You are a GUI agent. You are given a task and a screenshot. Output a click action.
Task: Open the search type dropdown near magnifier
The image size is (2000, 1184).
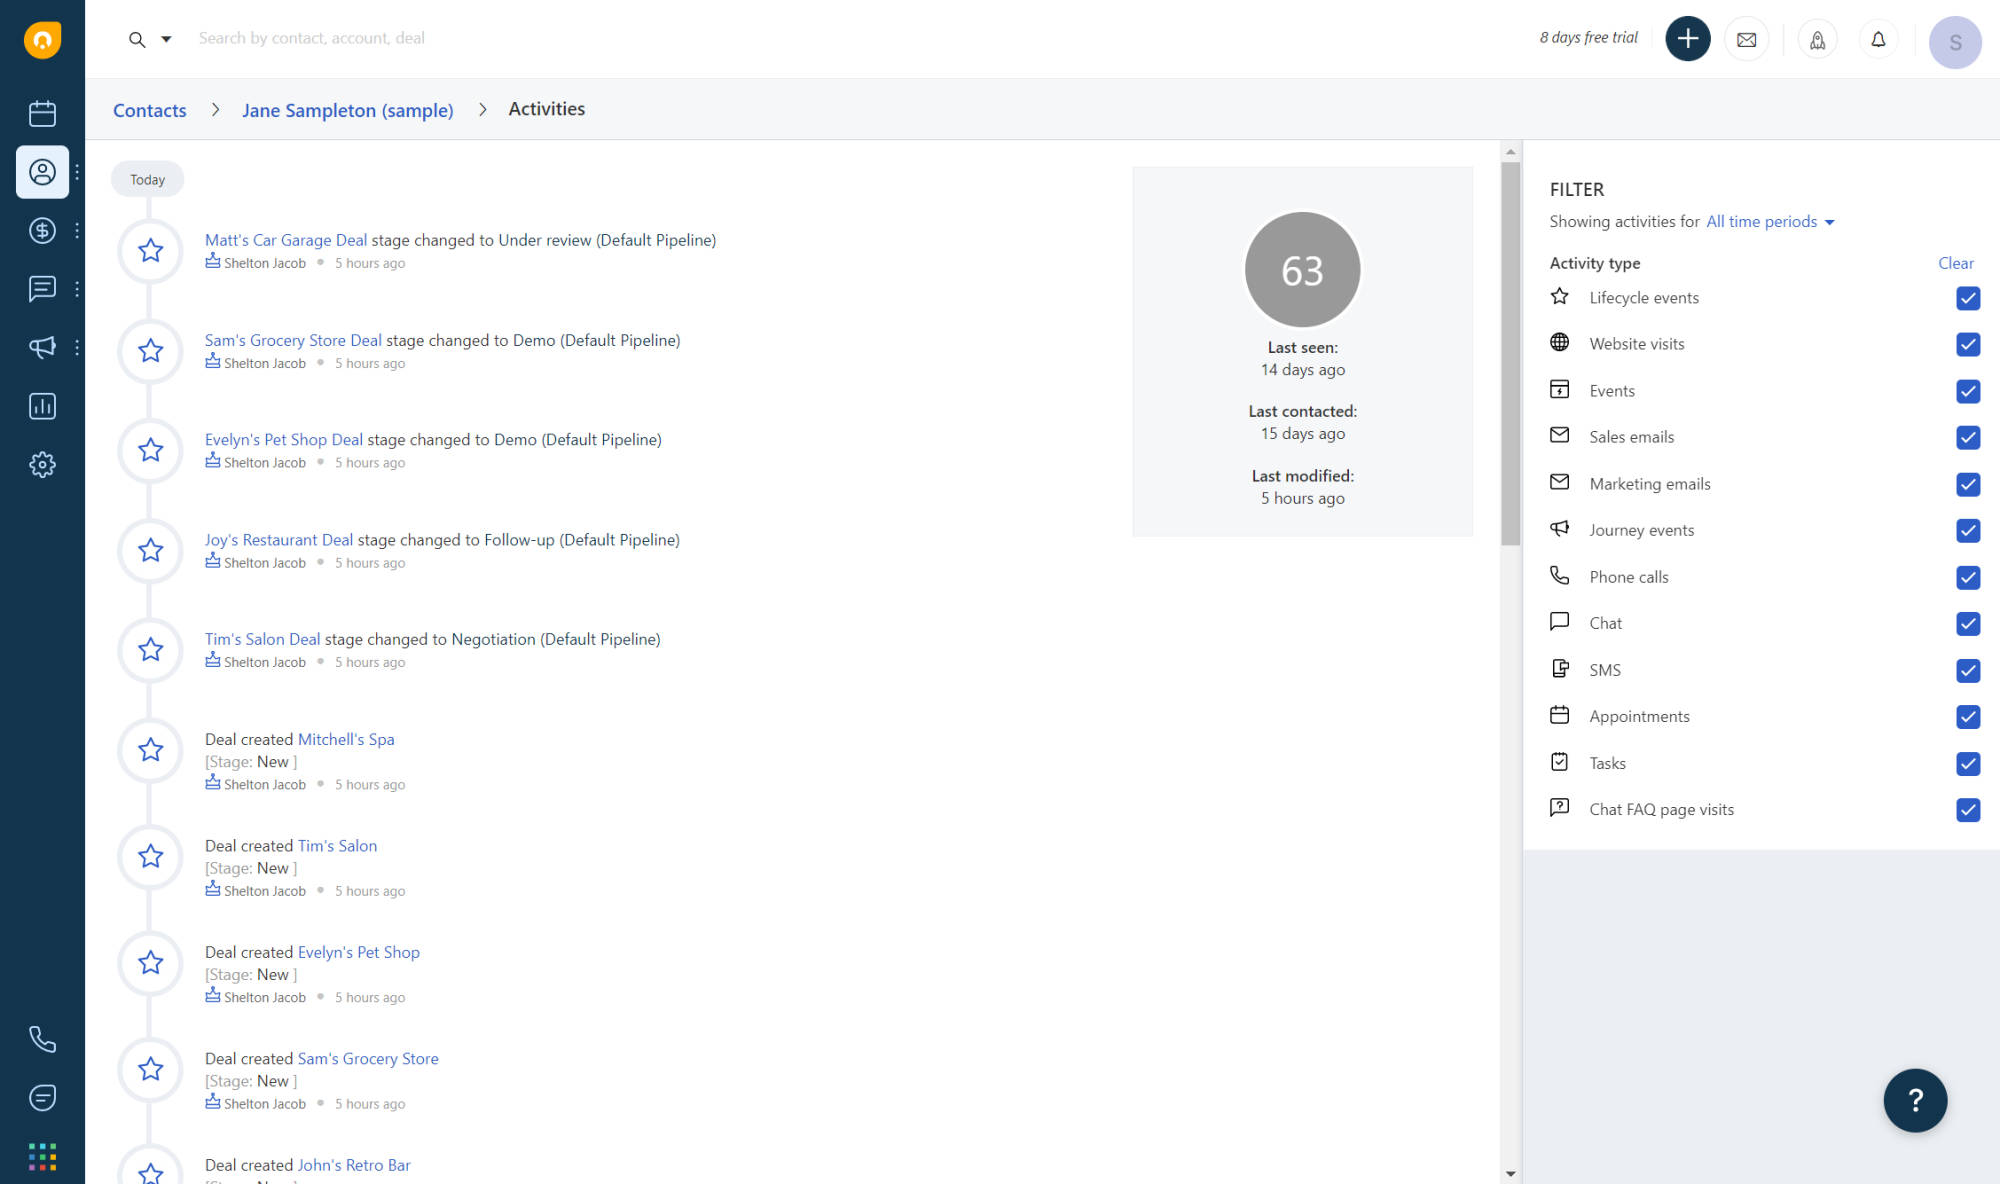[x=166, y=39]
